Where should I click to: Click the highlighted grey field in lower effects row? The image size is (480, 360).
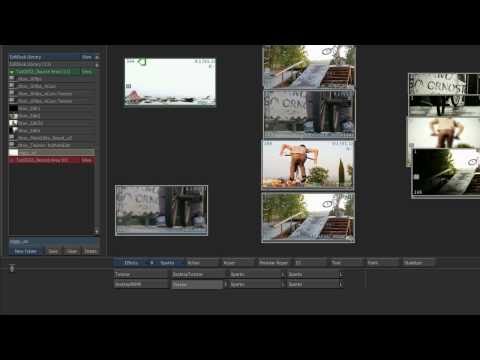[x=197, y=284]
